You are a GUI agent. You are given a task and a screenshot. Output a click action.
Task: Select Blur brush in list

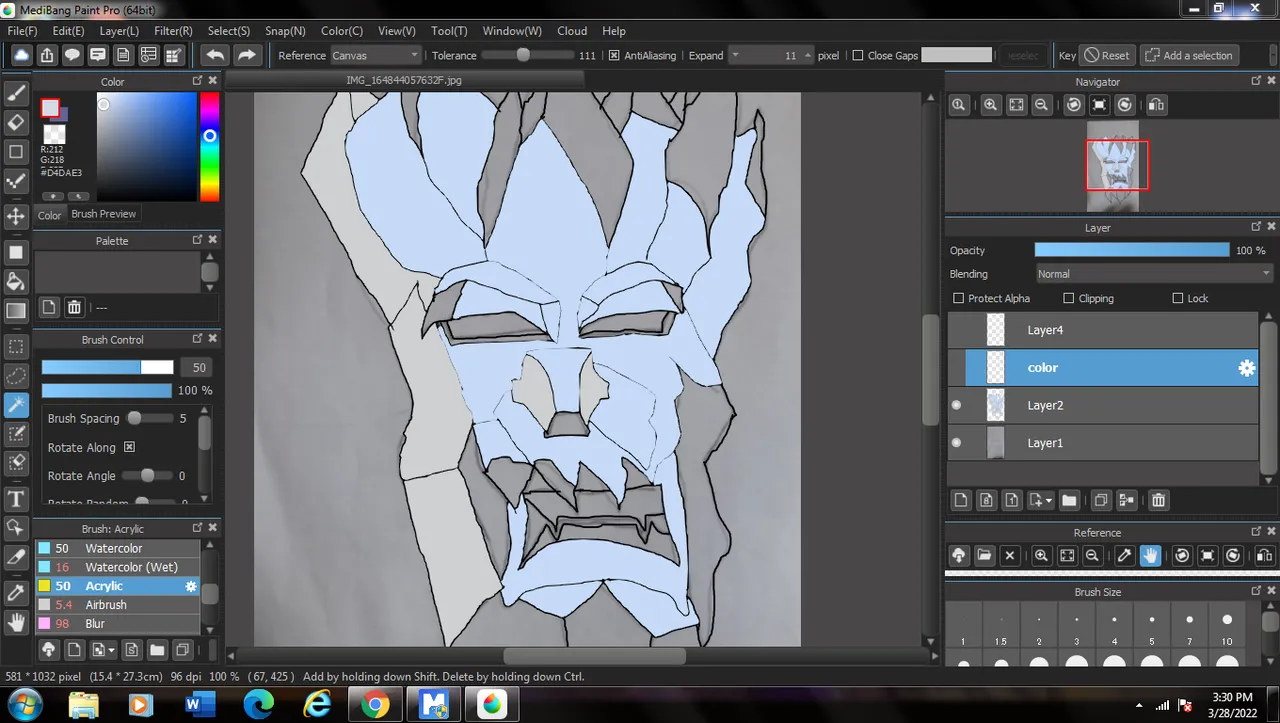[118, 624]
